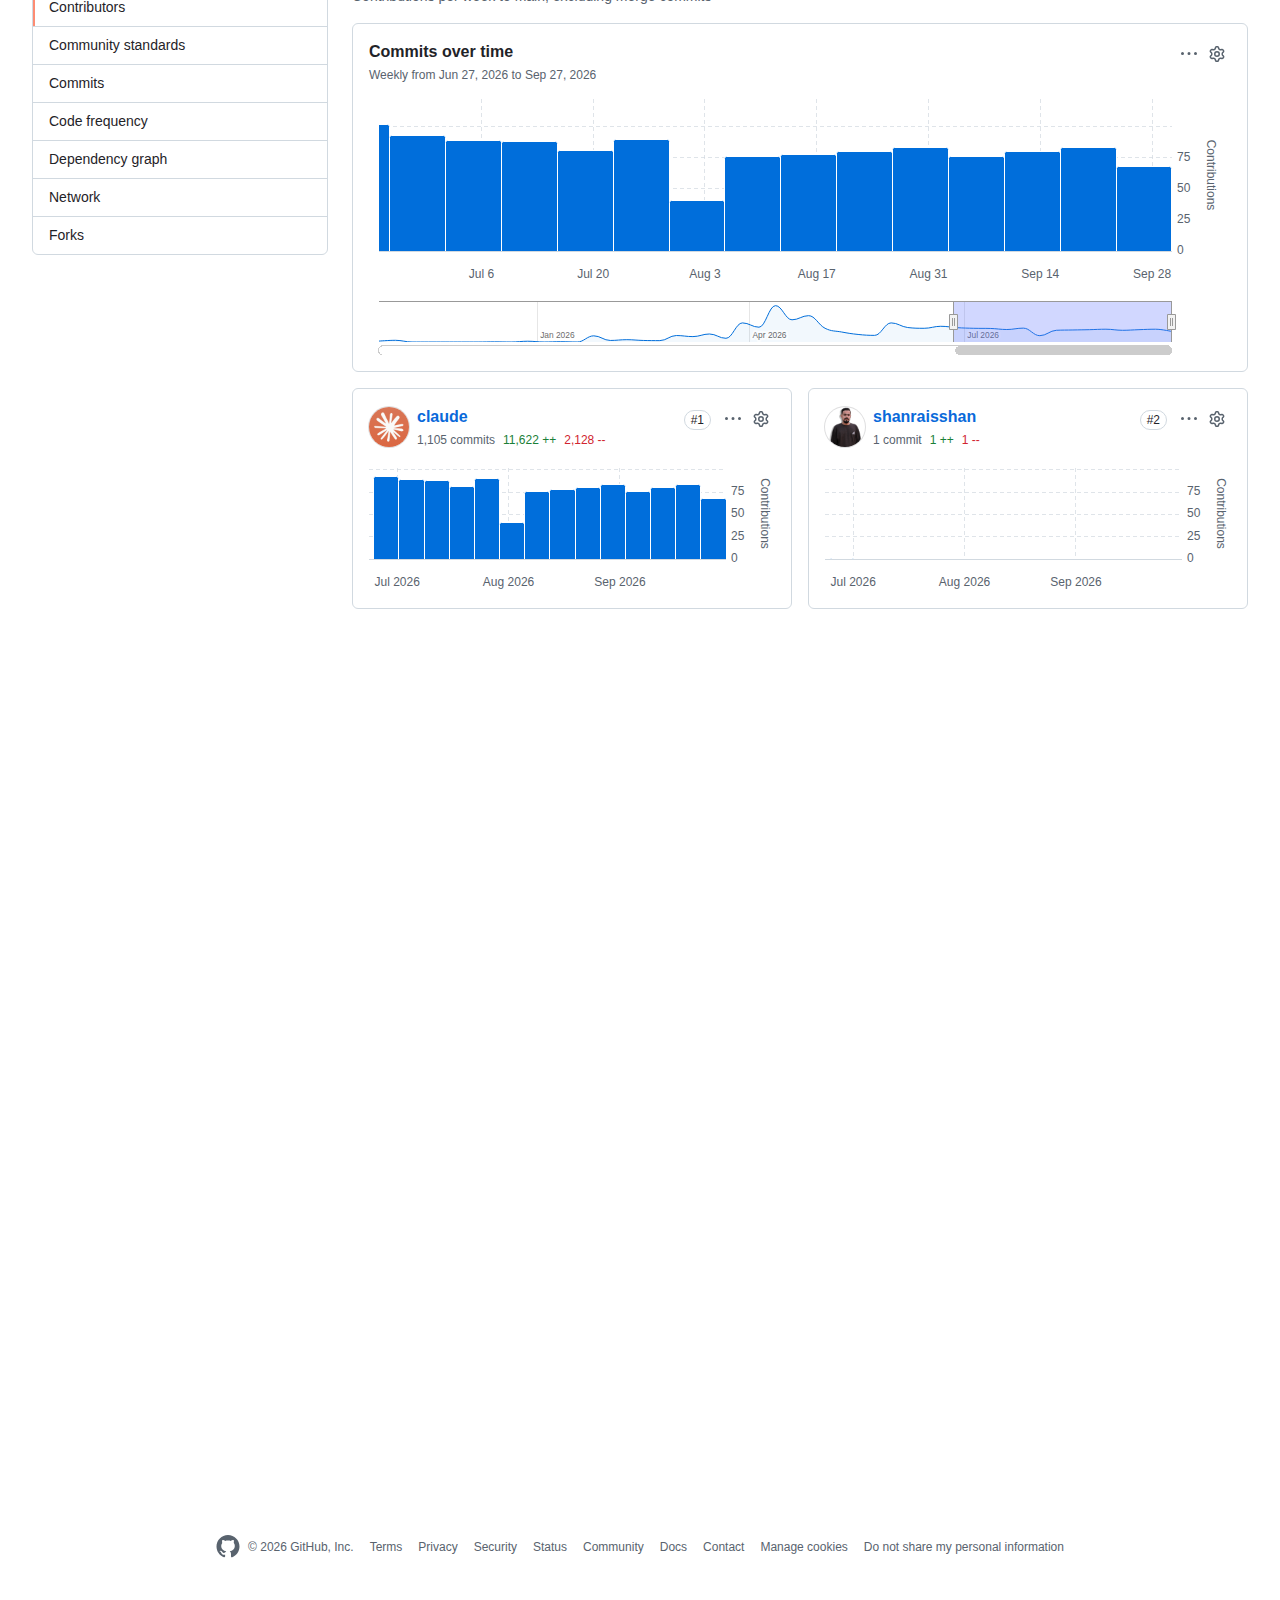The width and height of the screenshot is (1280, 1600).
Task: Open the Privacy footer link
Action: point(438,1547)
